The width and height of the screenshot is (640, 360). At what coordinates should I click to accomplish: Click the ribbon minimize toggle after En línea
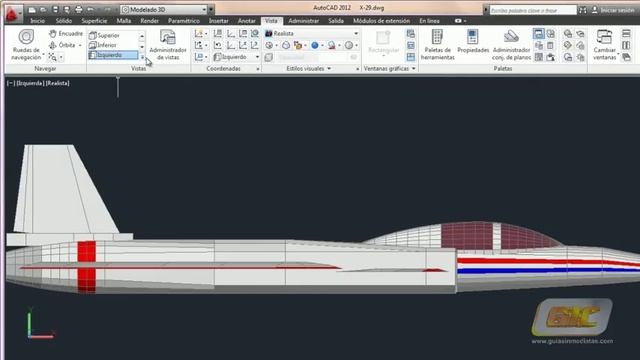[x=458, y=21]
